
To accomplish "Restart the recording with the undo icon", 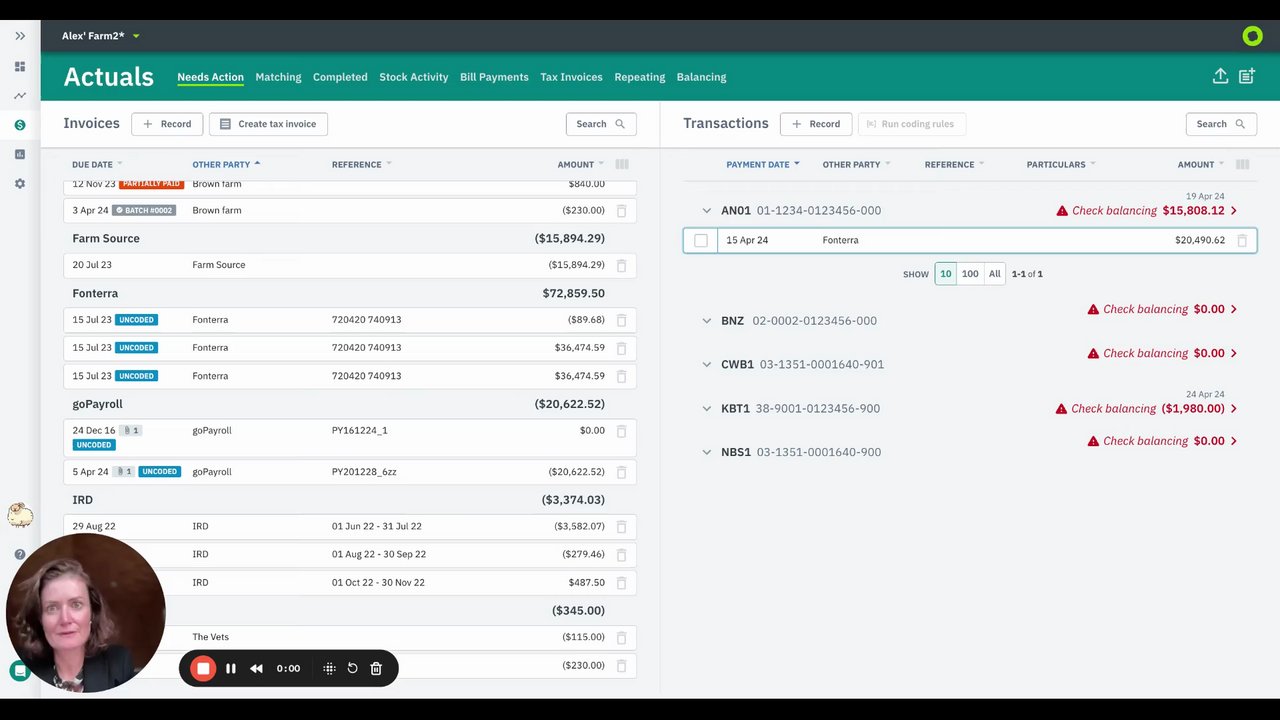I will [352, 668].
